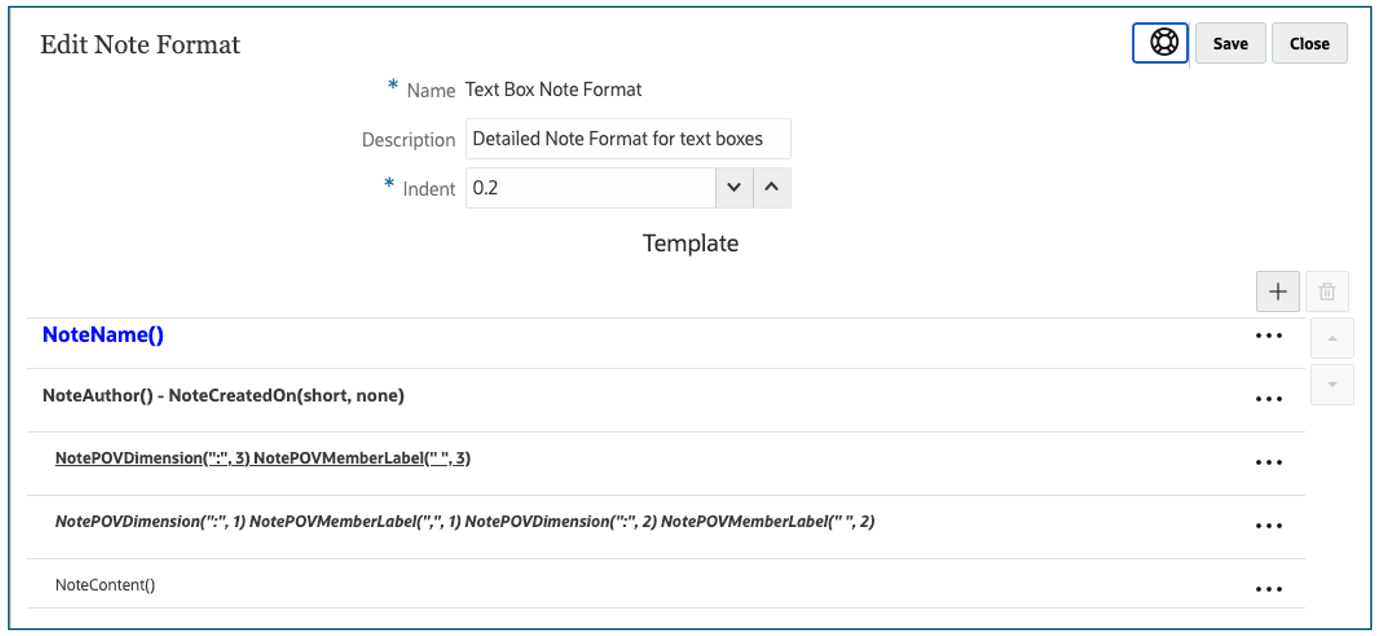Screen dimensions: 1379x636
Task: Click the Description text field
Action: point(628,139)
